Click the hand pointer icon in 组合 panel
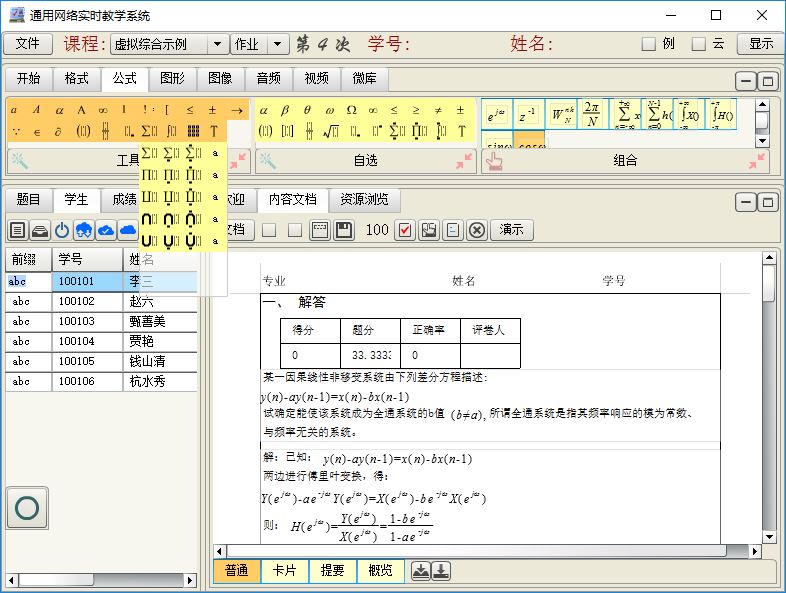The height and width of the screenshot is (593, 786). pyautogui.click(x=494, y=161)
